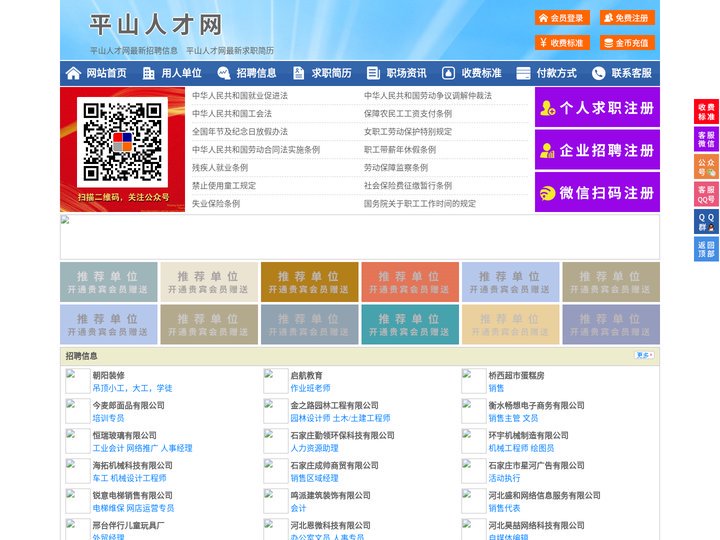Image resolution: width=720 pixels, height=540 pixels.
Task: Click the chart icon beside 招聘信息
Action: click(223, 73)
